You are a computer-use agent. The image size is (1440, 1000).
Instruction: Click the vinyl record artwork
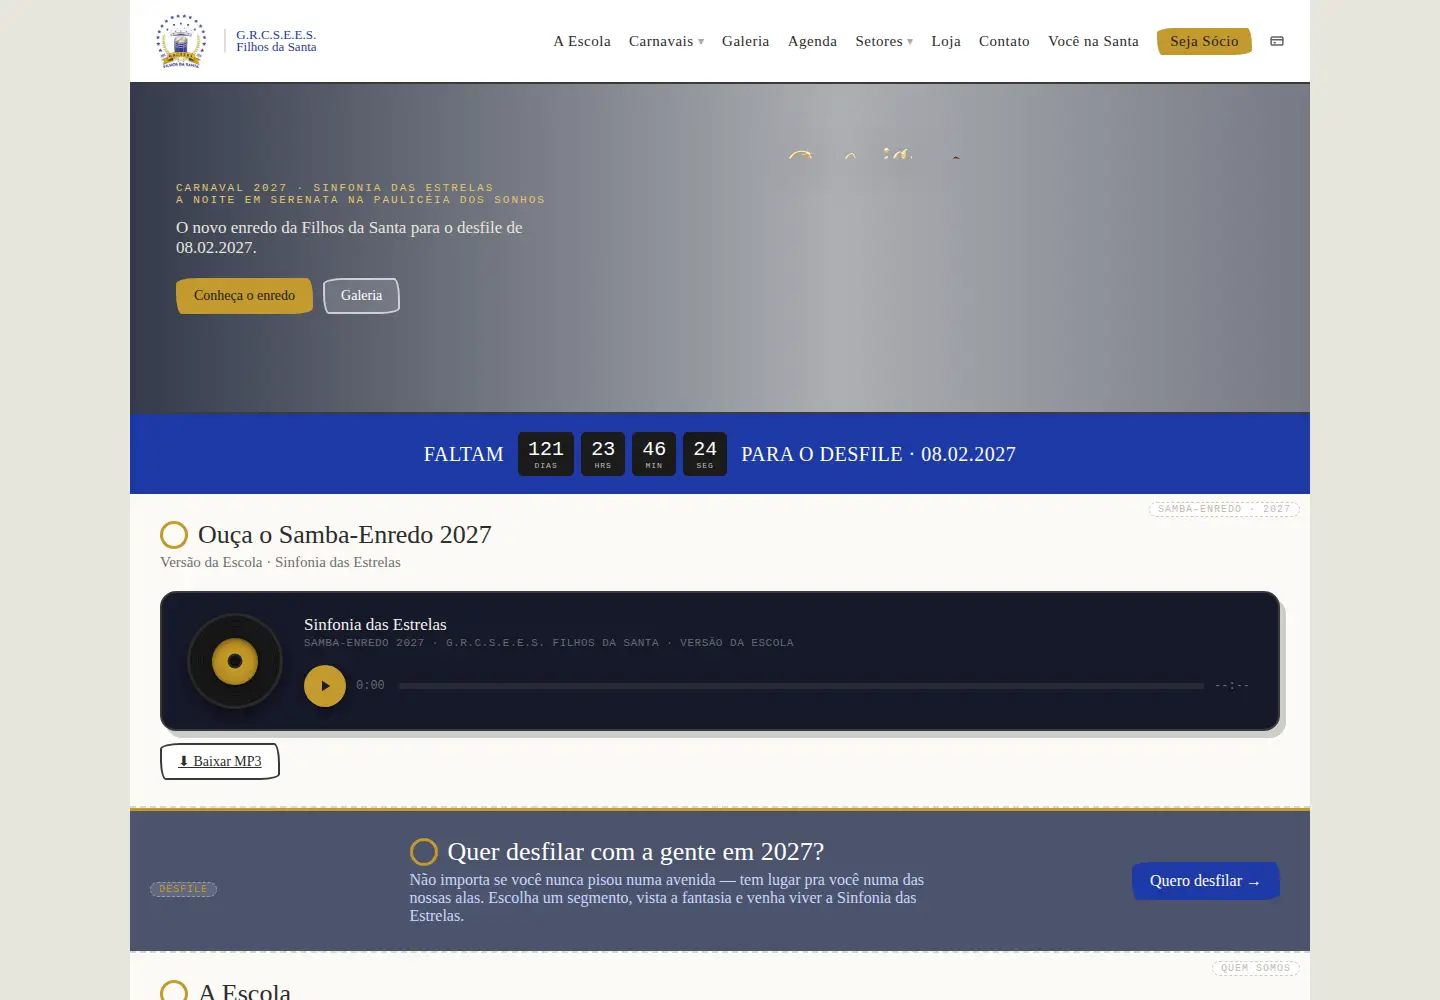coord(235,661)
